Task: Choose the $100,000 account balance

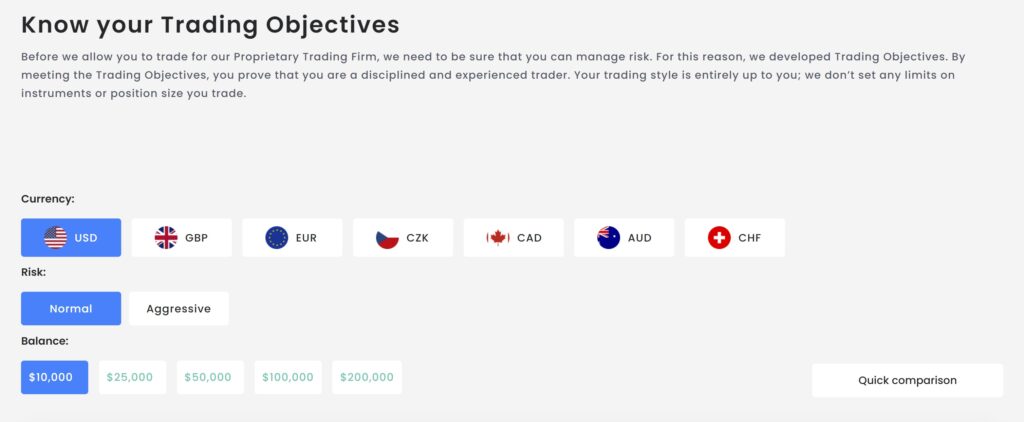Action: [x=288, y=378]
